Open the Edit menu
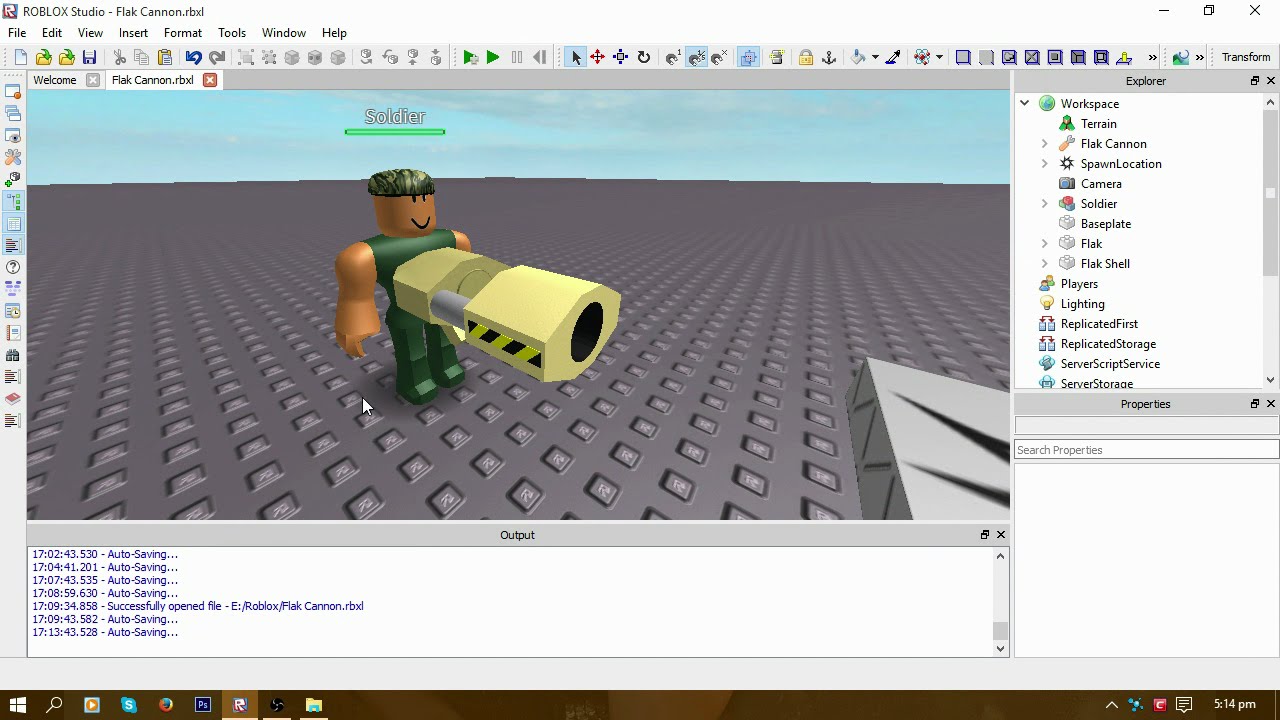 click(x=52, y=33)
